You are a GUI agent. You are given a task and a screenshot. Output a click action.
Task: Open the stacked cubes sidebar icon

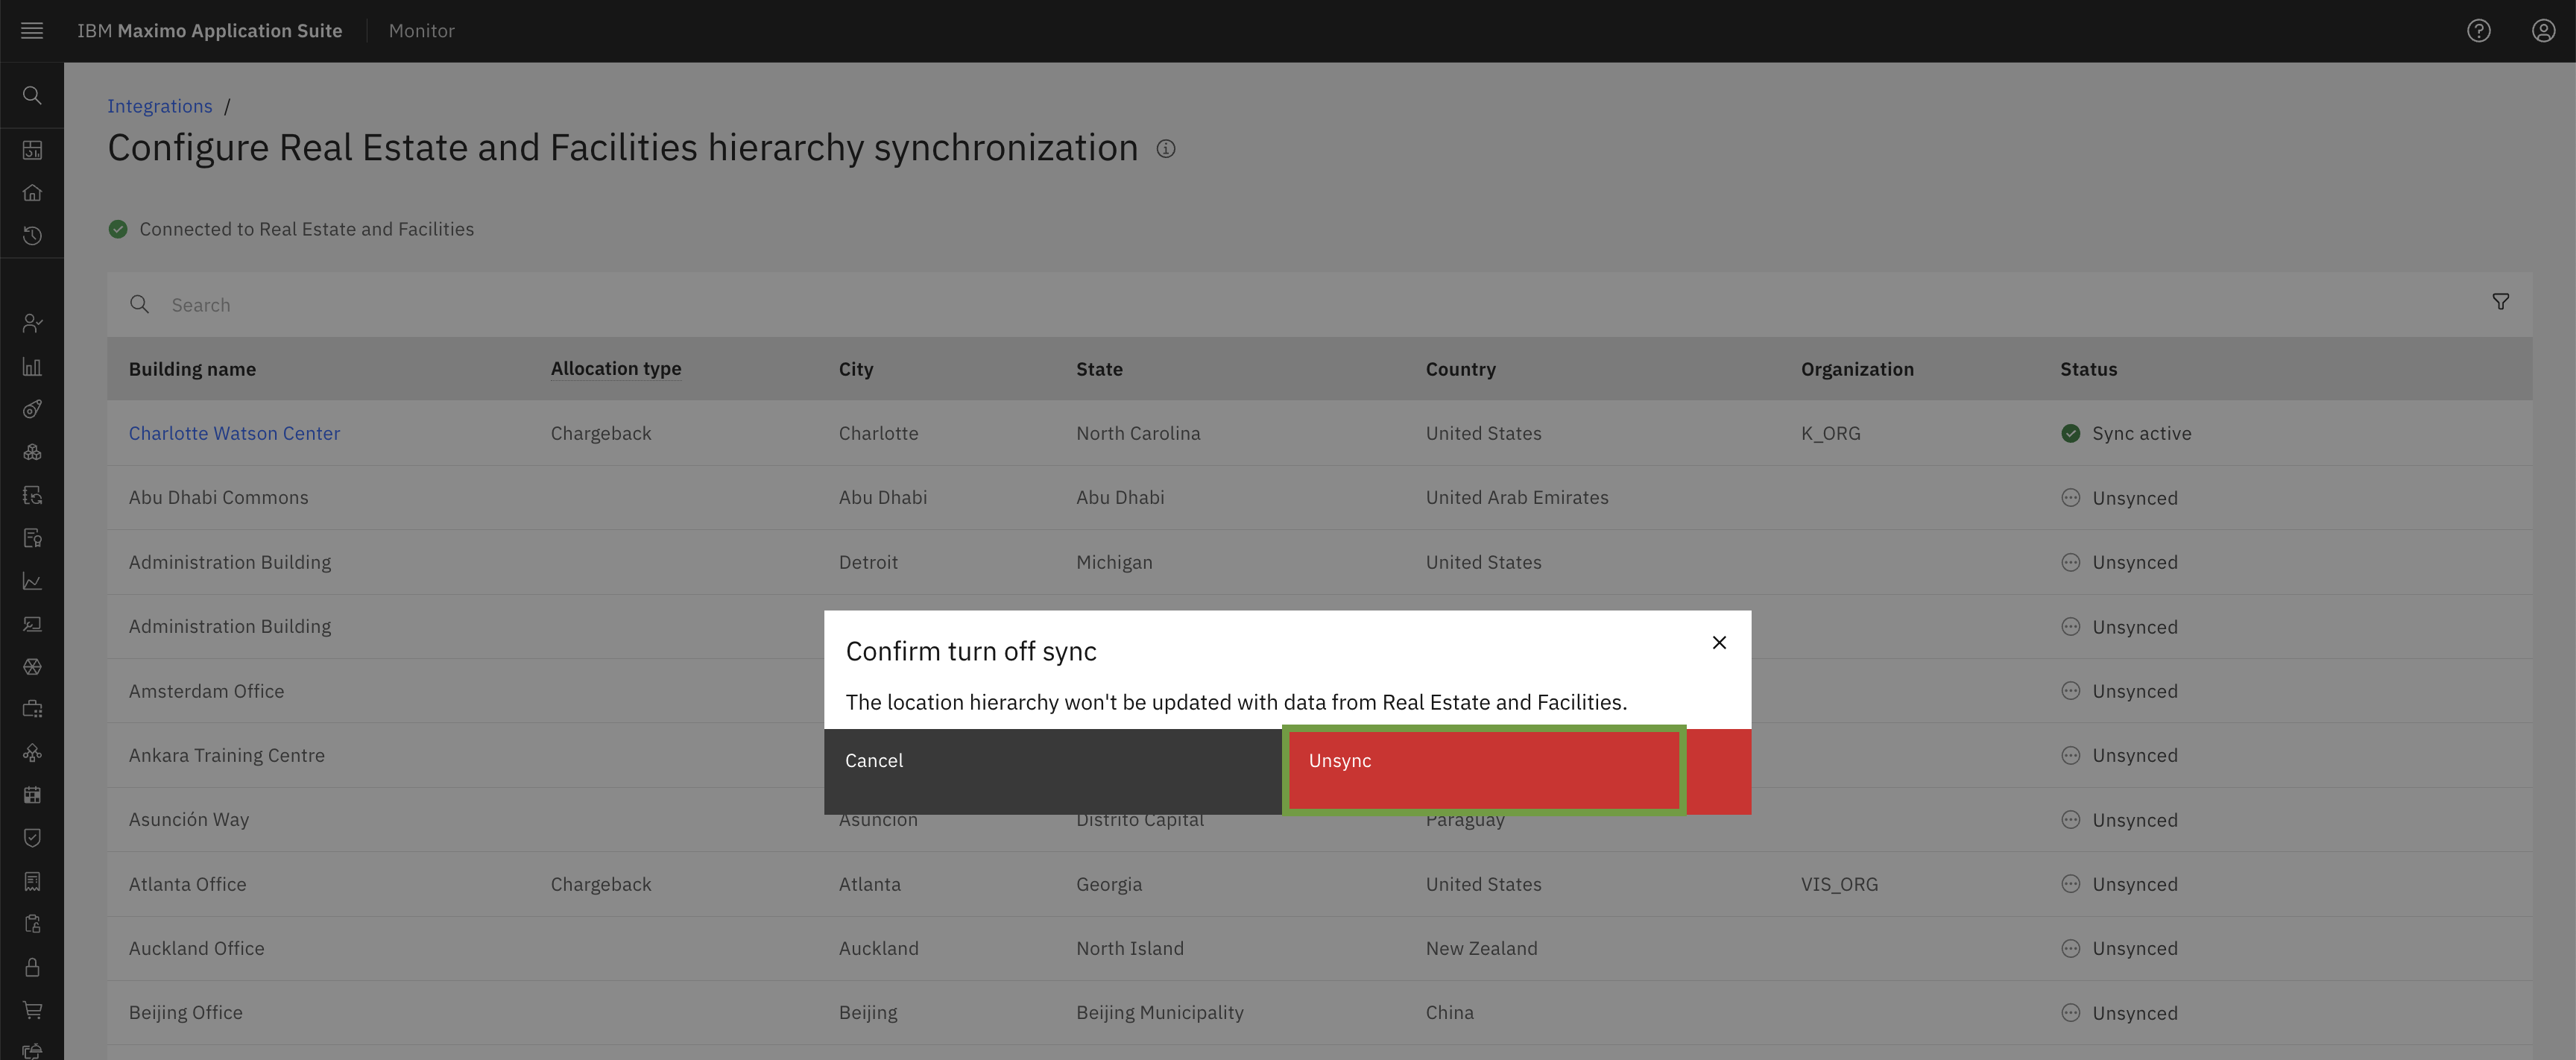point(32,452)
